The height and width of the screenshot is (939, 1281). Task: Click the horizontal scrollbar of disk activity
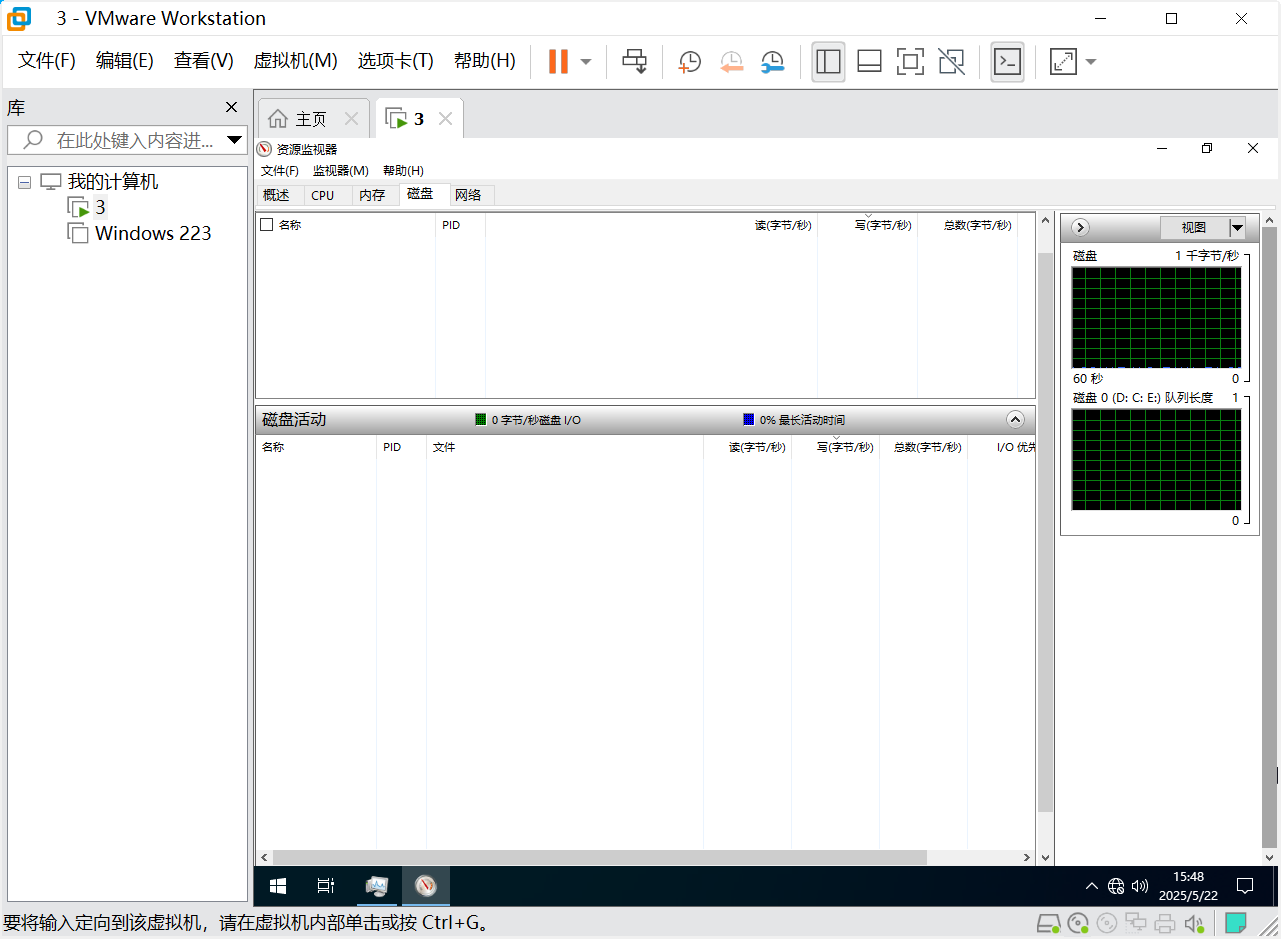[x=598, y=858]
